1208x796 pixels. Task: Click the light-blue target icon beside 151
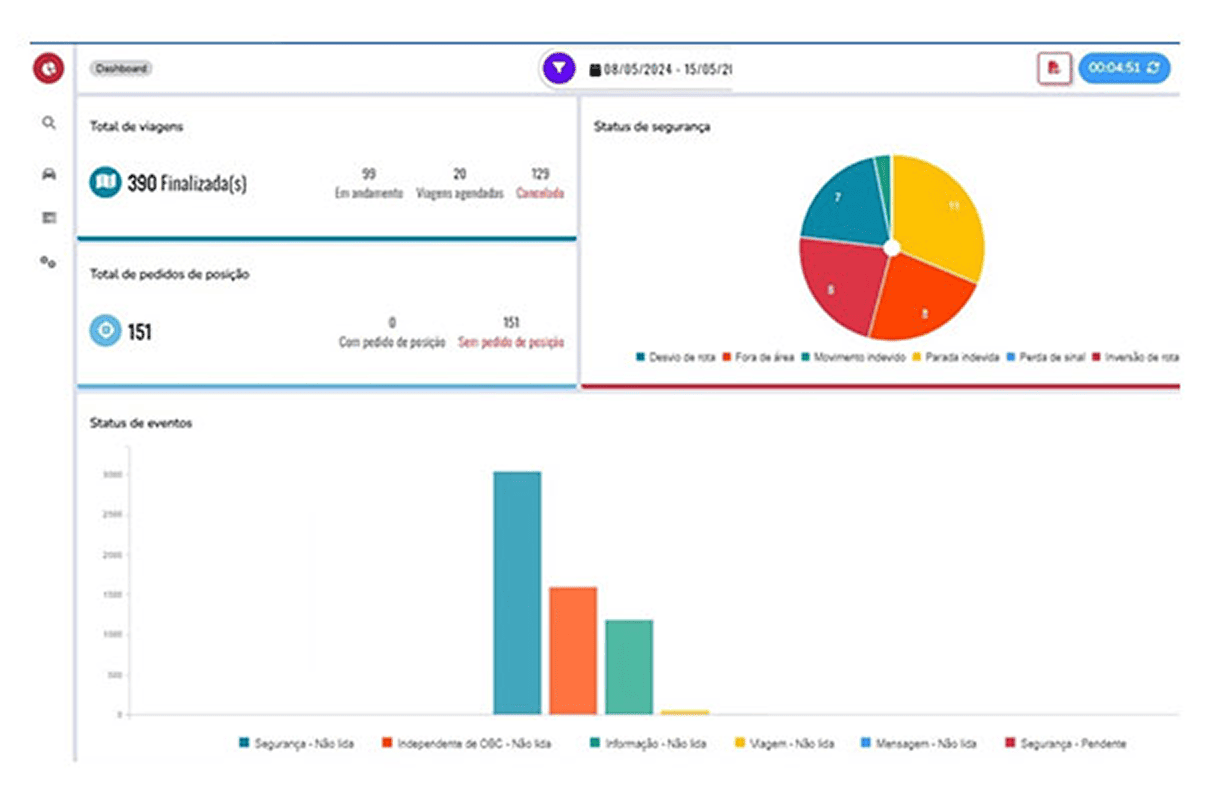105,331
